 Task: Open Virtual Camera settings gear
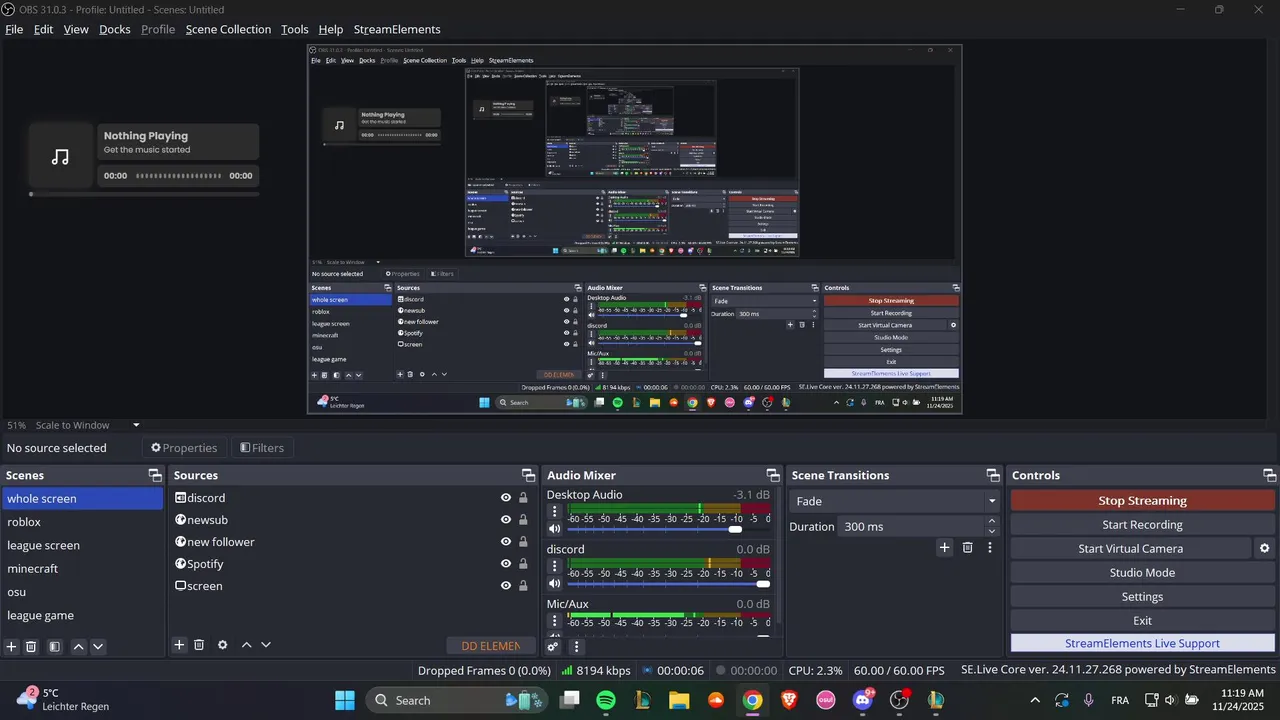tap(1264, 548)
